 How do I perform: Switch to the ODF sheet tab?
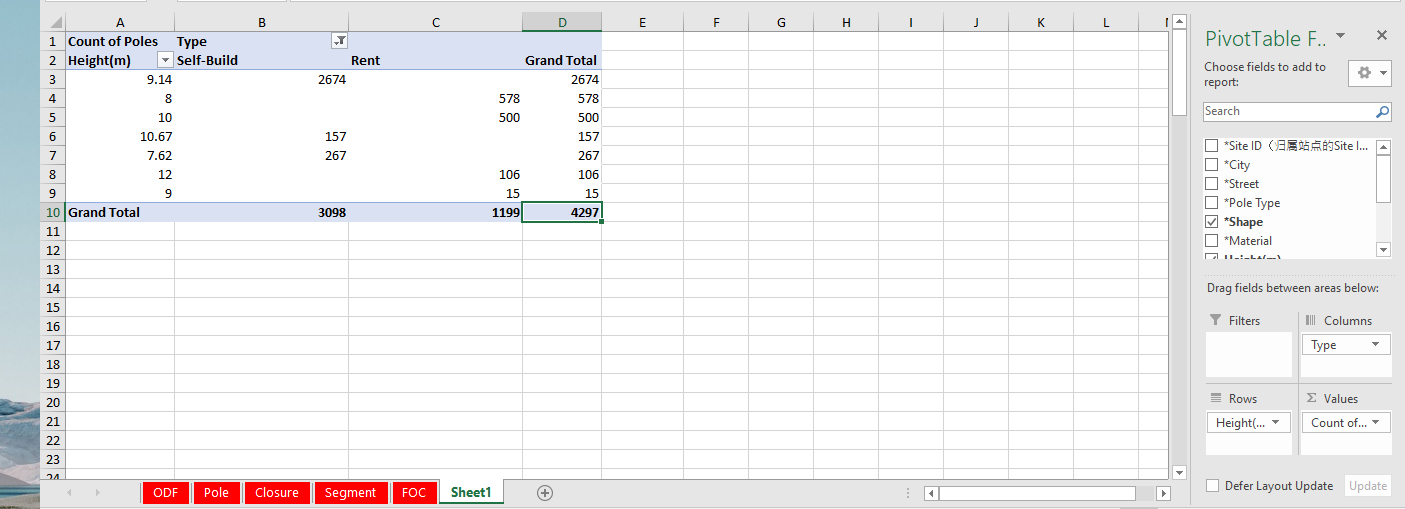point(166,492)
